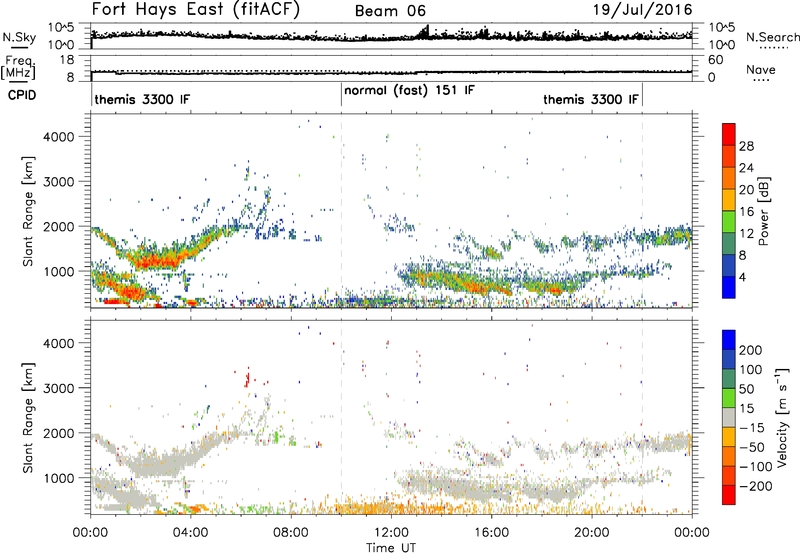The width and height of the screenshot is (800, 554).
Task: Click the 'CPID' row label
Action: pyautogui.click(x=22, y=95)
